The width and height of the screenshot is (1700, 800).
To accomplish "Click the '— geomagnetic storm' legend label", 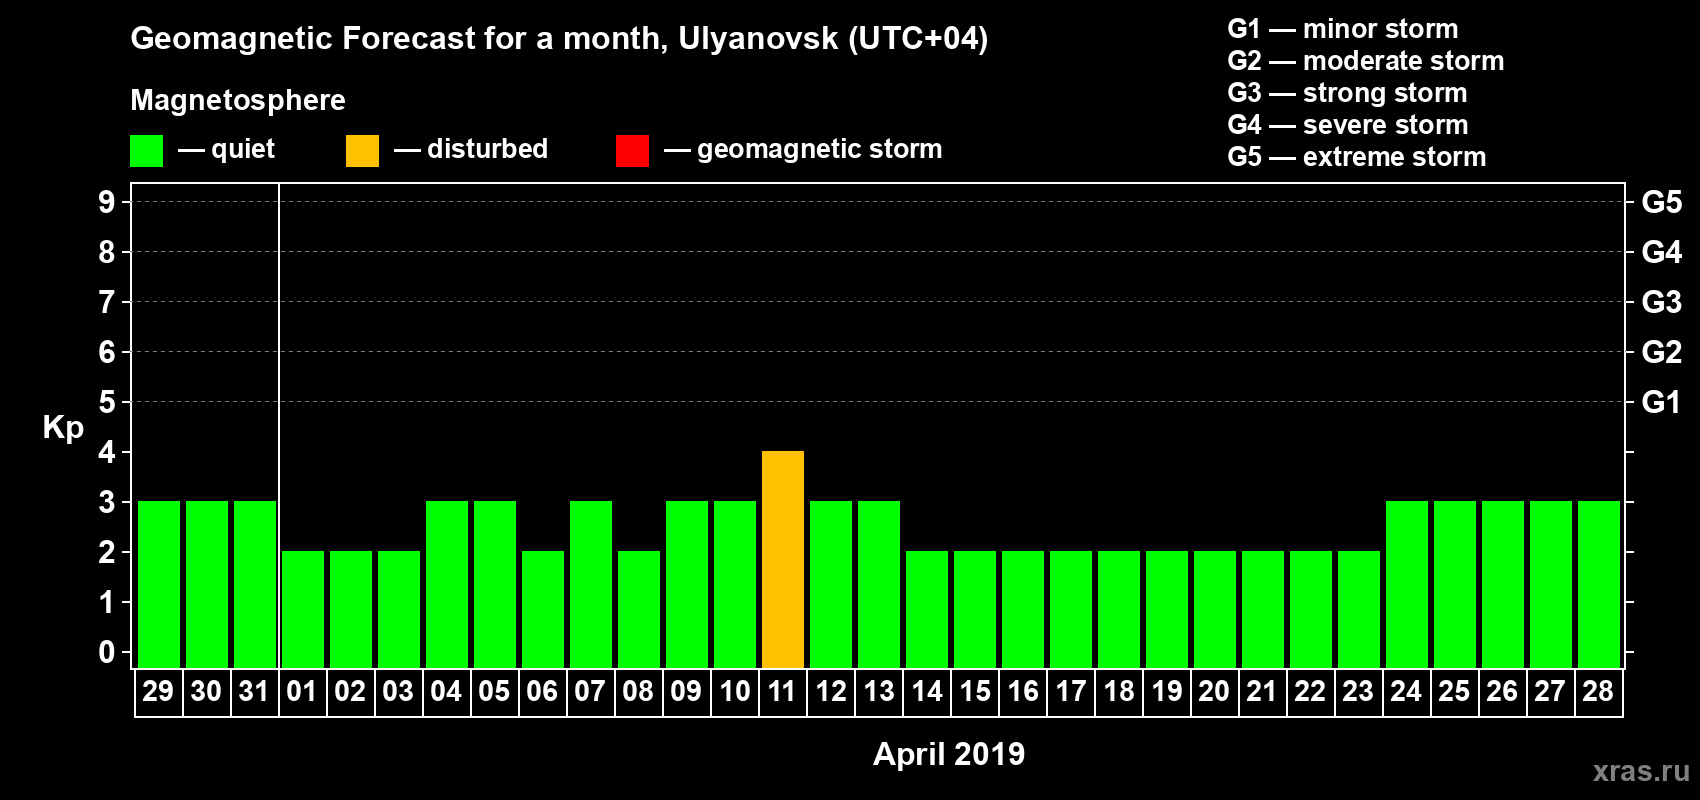I will [x=803, y=150].
